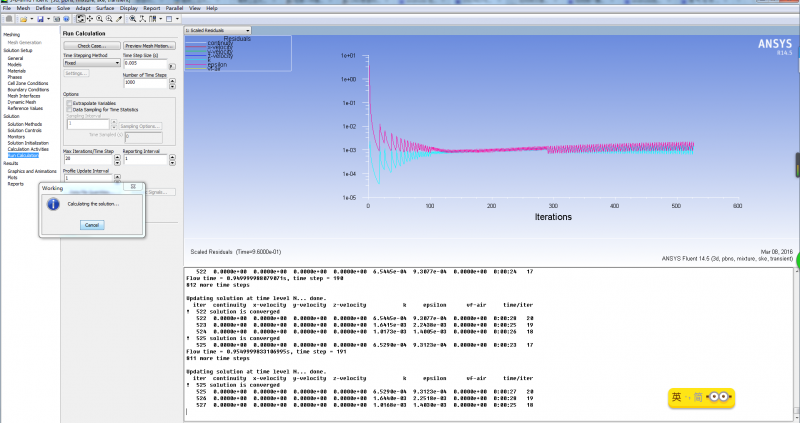800x423 pixels.
Task: Select Boundary Conditions in navigation tree
Action: pos(28,90)
